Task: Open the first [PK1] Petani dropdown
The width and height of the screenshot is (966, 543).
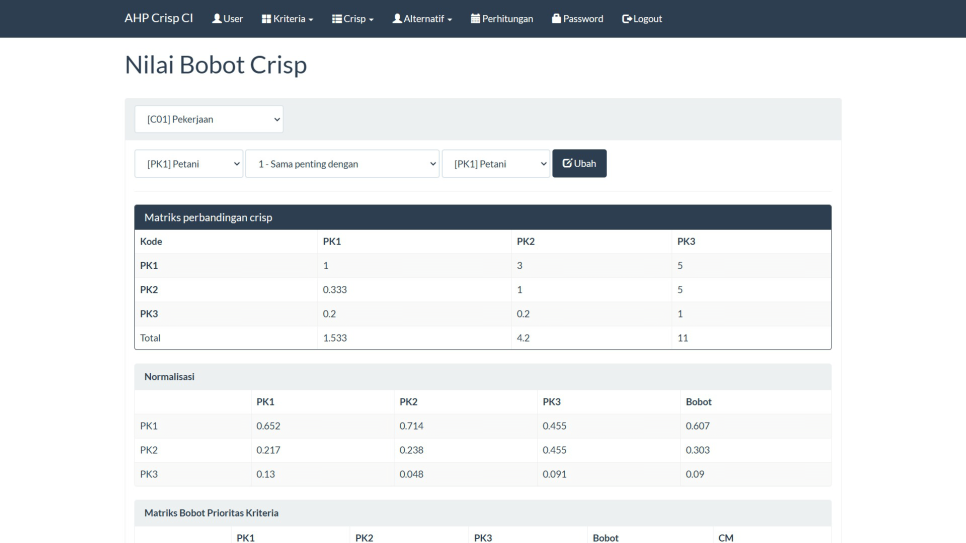Action: (x=189, y=164)
